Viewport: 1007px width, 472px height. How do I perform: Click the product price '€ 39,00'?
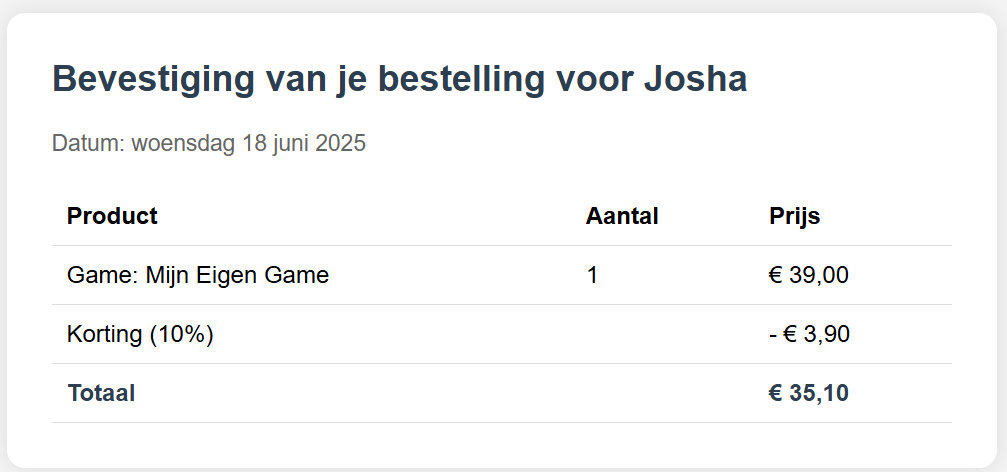pyautogui.click(x=809, y=275)
